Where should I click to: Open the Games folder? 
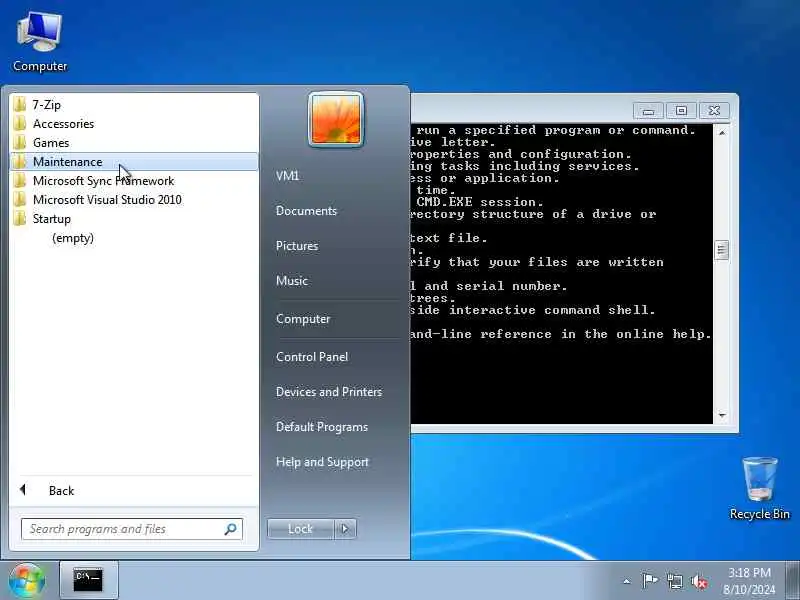pos(134,142)
